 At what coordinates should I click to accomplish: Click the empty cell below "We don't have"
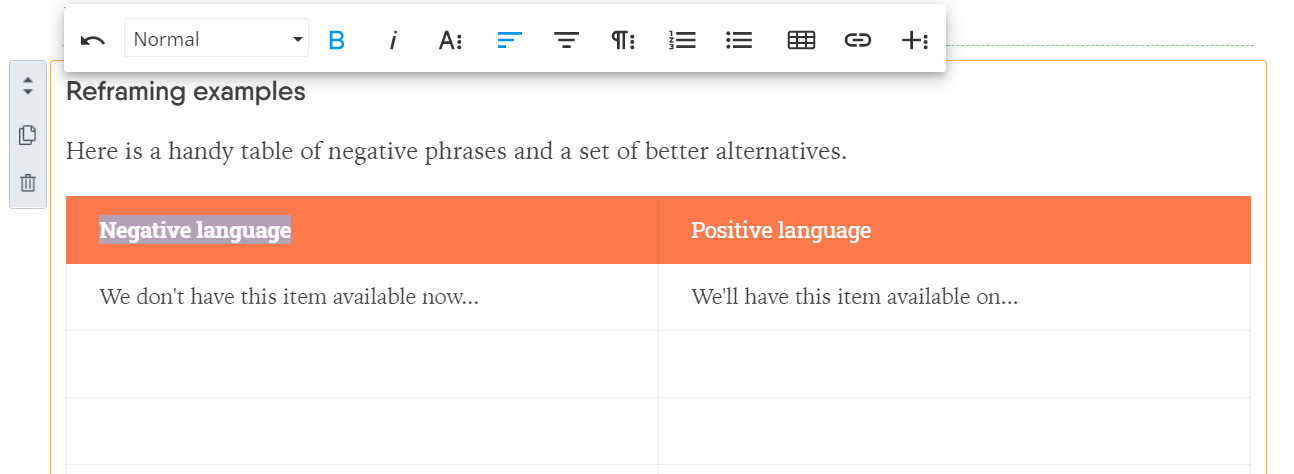pos(362,364)
